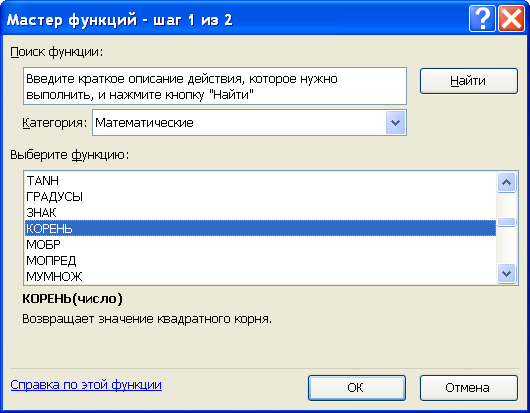Select TANH in the function list
Image resolution: width=530 pixels, height=413 pixels.
[x=260, y=180]
